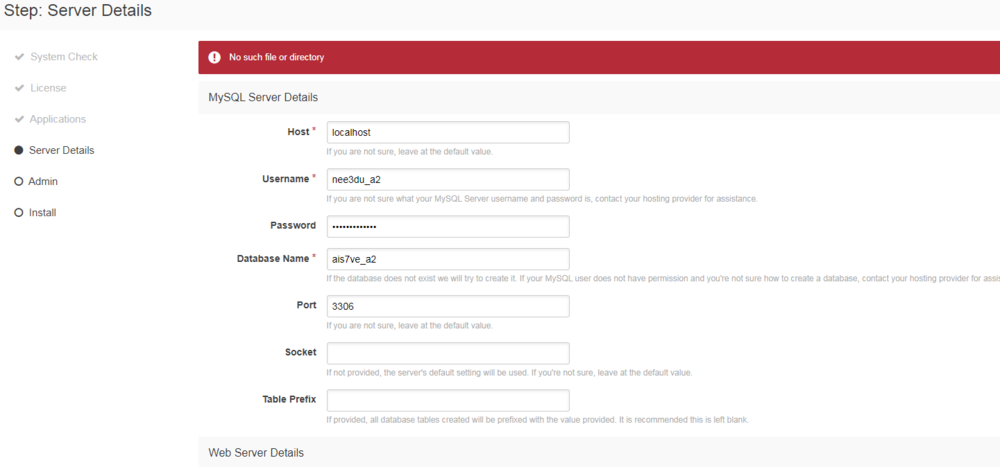Click the System Check checkmark icon
The width and height of the screenshot is (1000, 467).
click(x=19, y=57)
